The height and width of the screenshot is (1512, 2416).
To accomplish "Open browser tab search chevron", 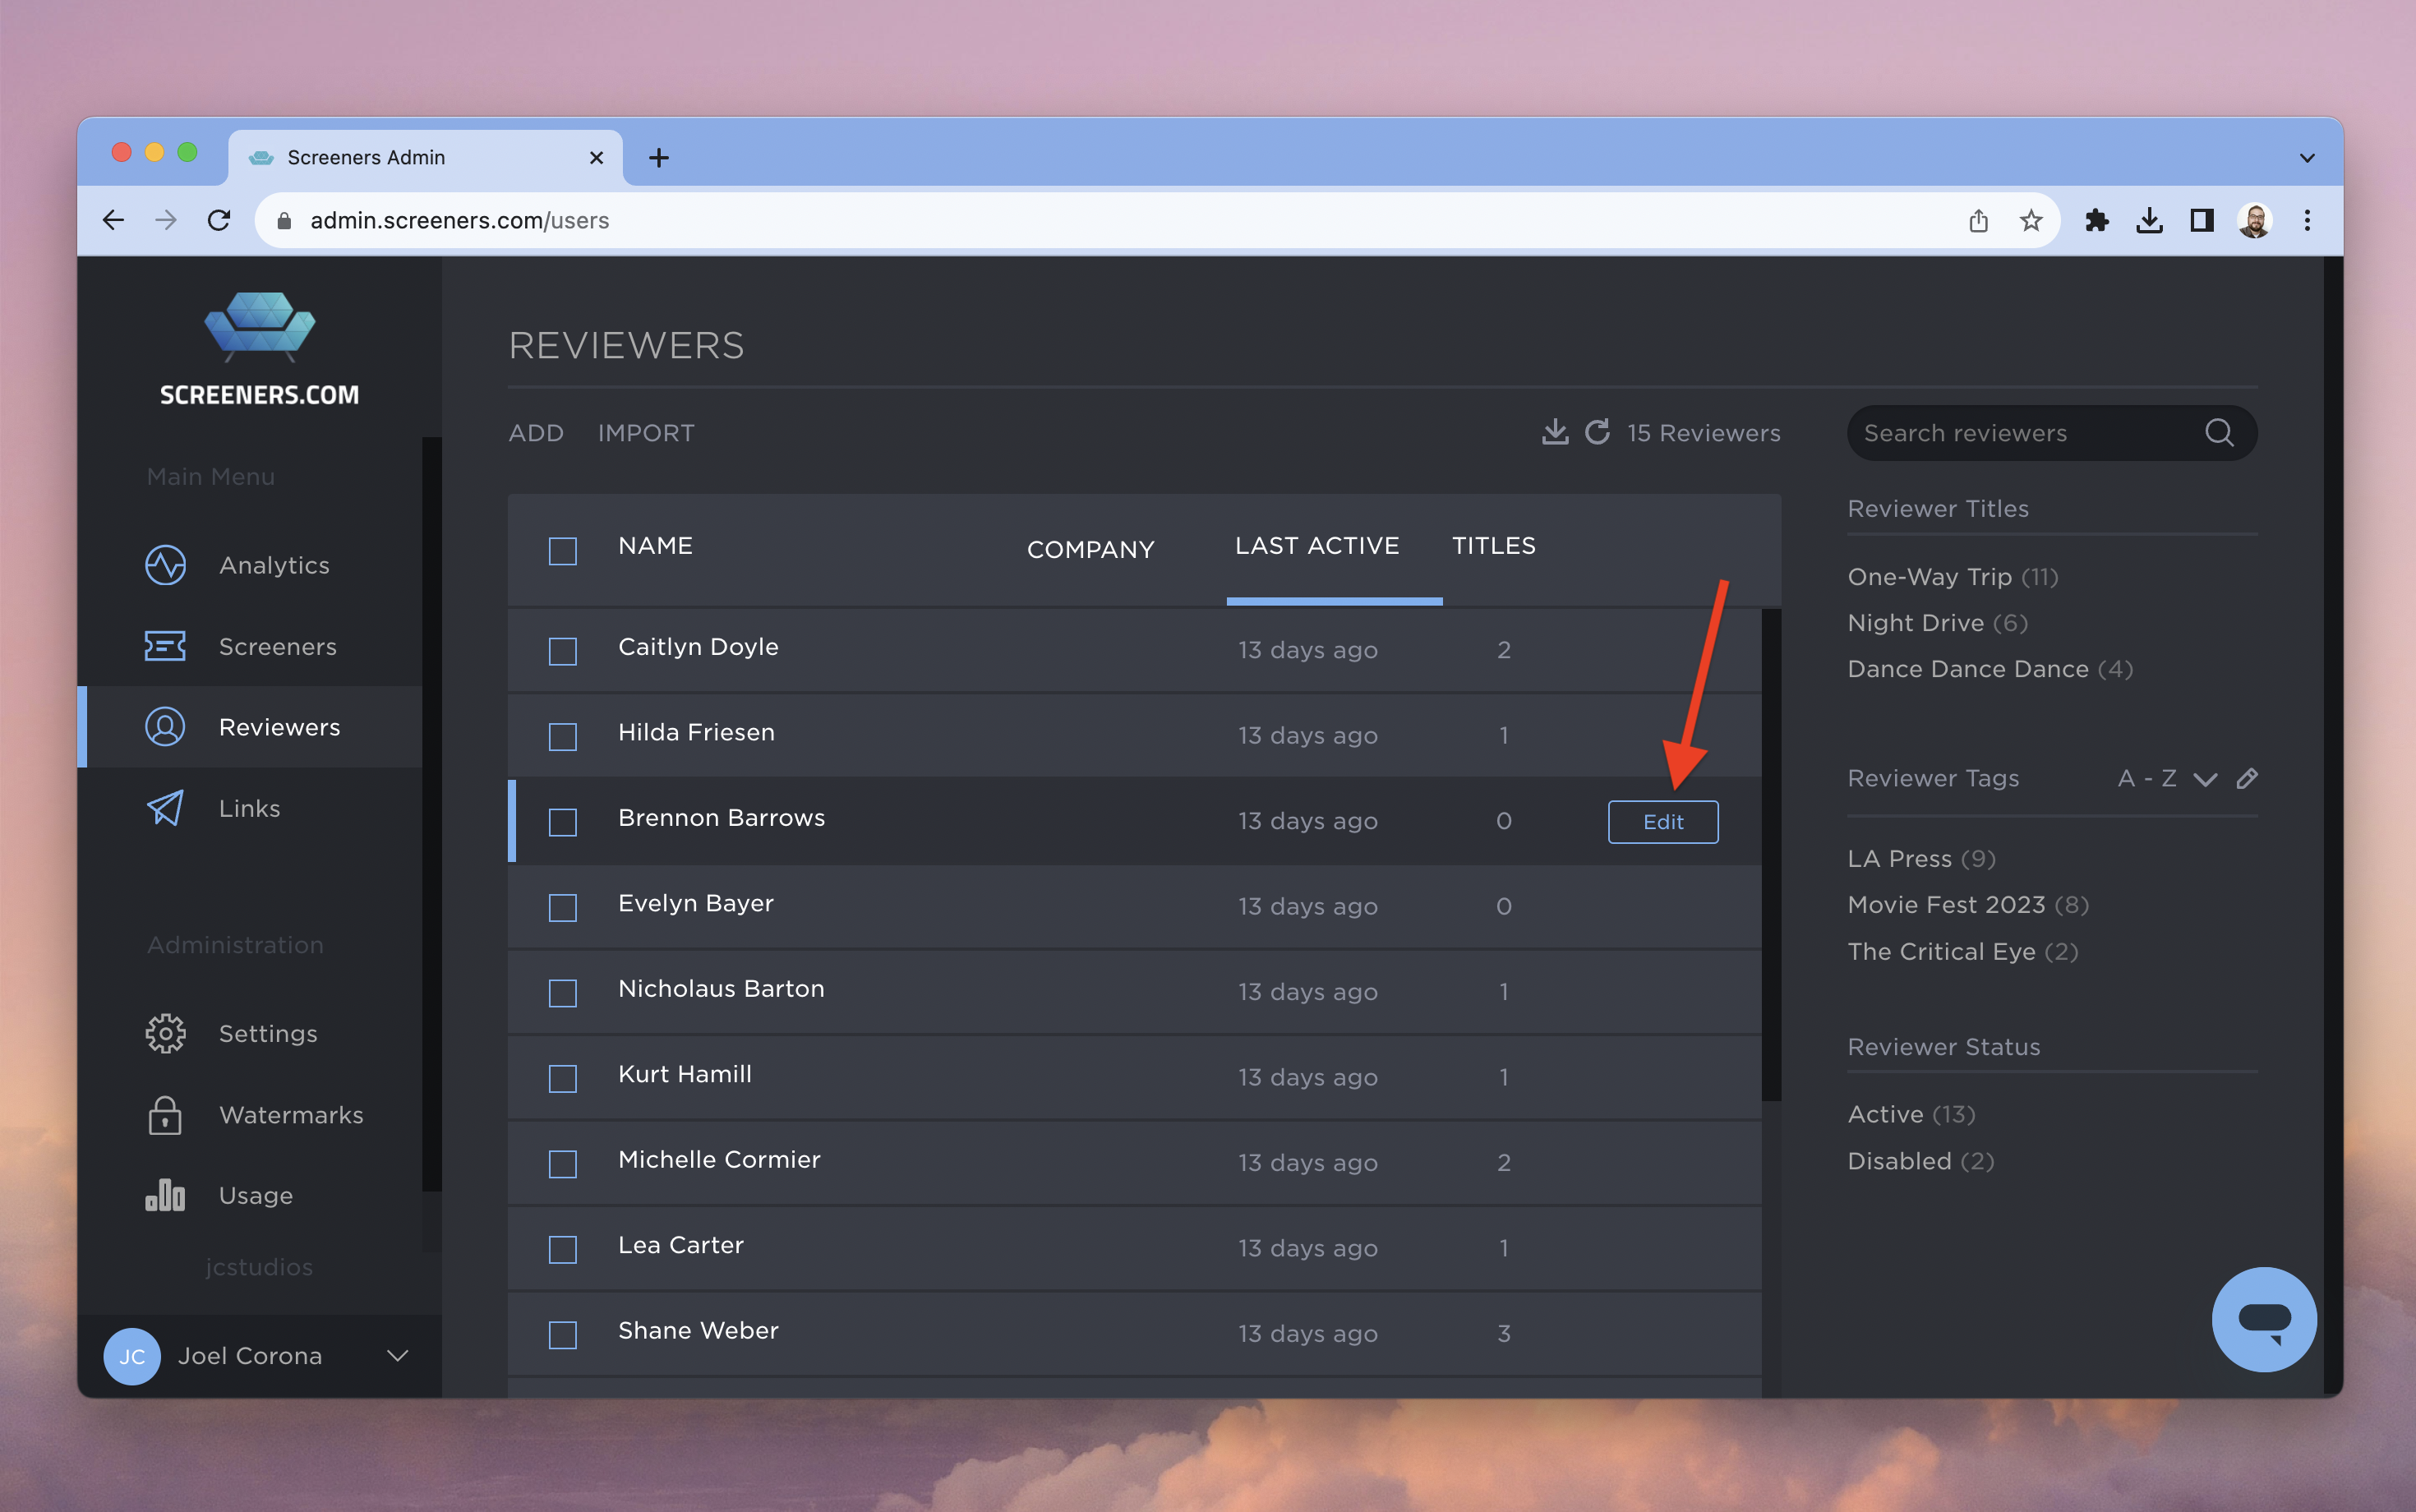I will 2307,158.
